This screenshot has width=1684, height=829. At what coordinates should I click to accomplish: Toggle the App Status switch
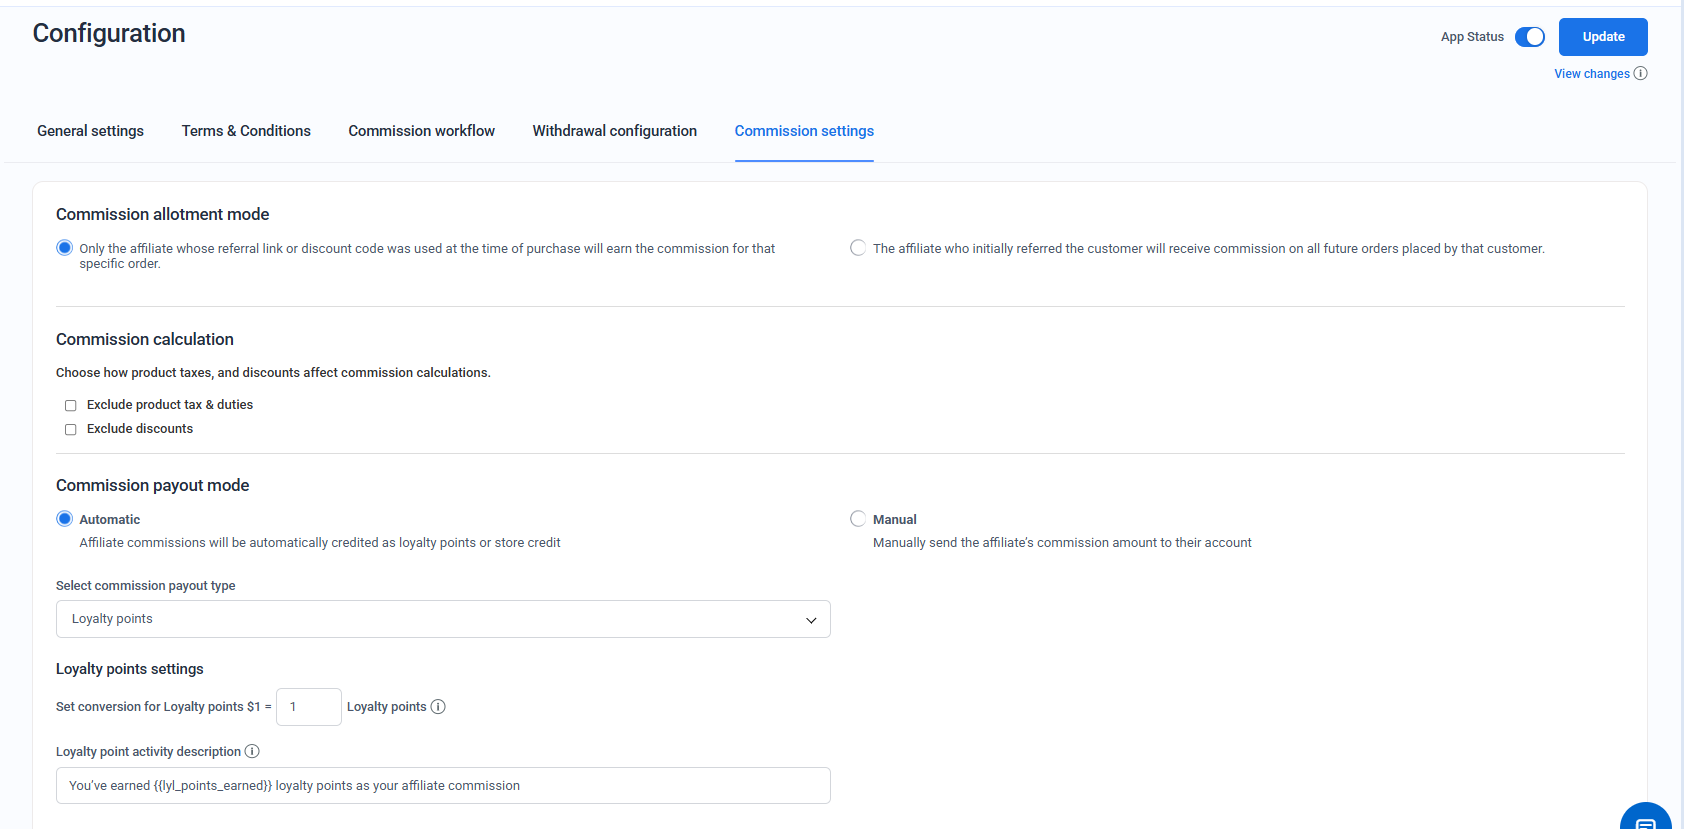pos(1529,37)
